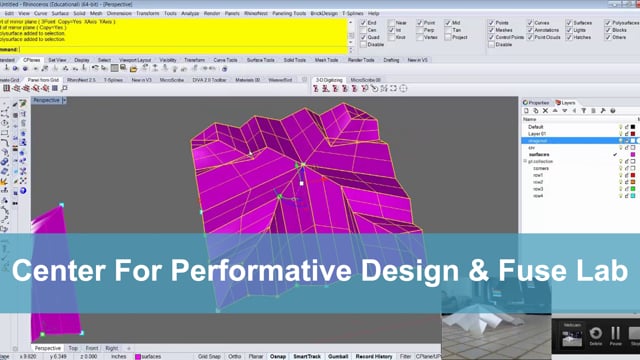Toggle Record History in status bar
640x360 pixels.
click(373, 356)
